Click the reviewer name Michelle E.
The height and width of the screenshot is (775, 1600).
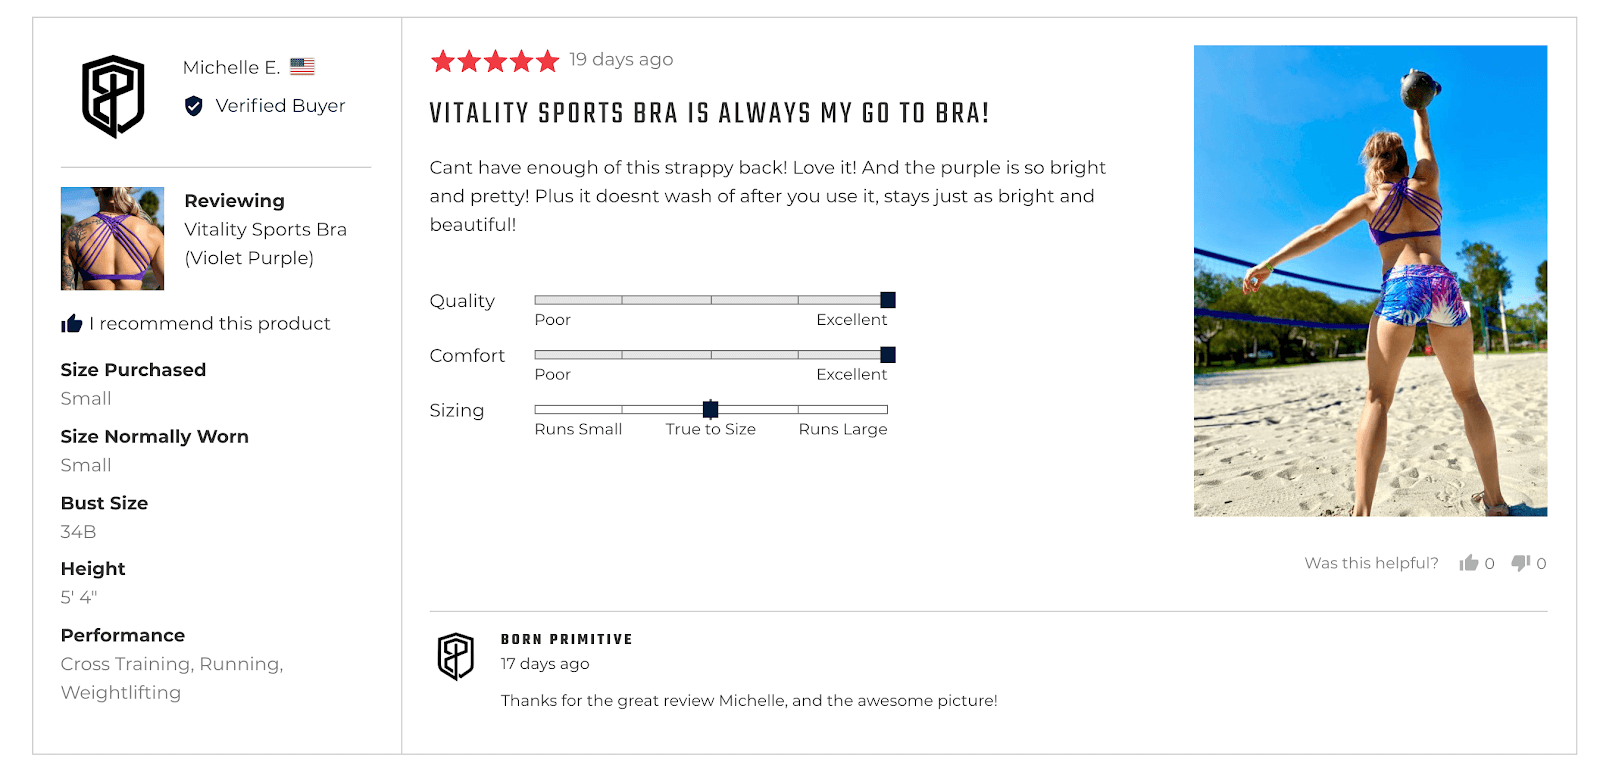point(231,67)
